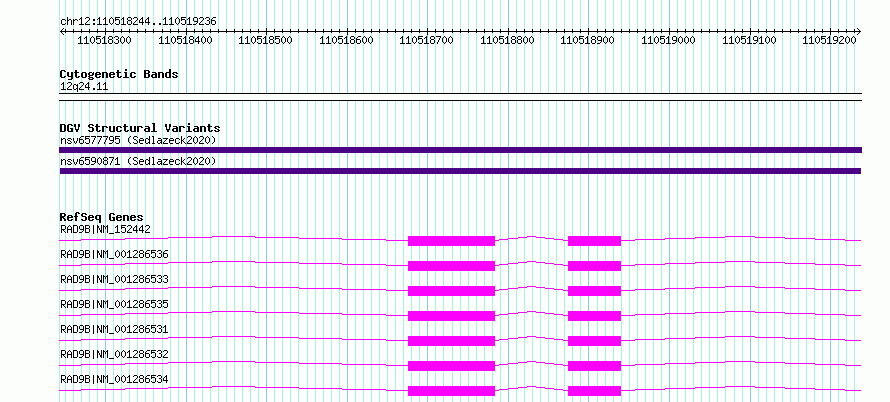Image resolution: width=890 pixels, height=402 pixels.
Task: Select the wide exon of NM_001286533
Action: click(x=451, y=291)
